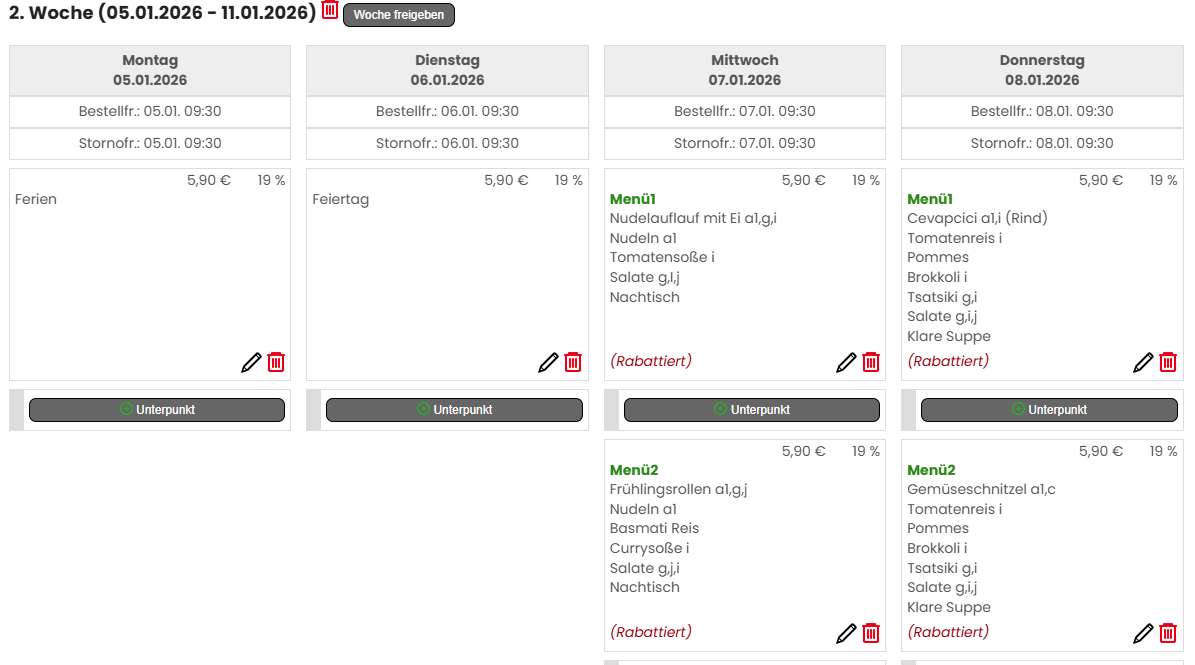Viewport: 1195px width, 665px height.
Task: Click the Woche freigeben button
Action: [x=399, y=15]
